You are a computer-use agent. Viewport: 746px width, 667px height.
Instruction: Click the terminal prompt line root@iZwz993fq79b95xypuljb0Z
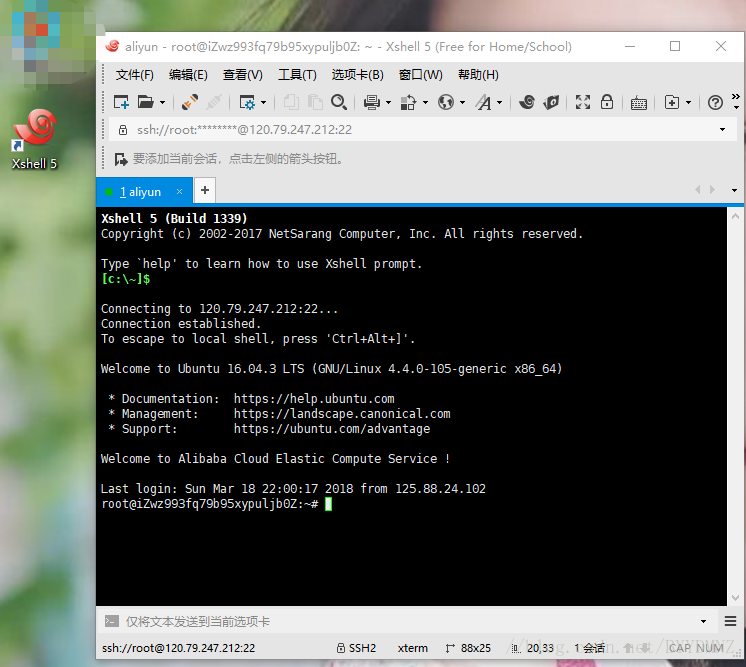(x=209, y=504)
